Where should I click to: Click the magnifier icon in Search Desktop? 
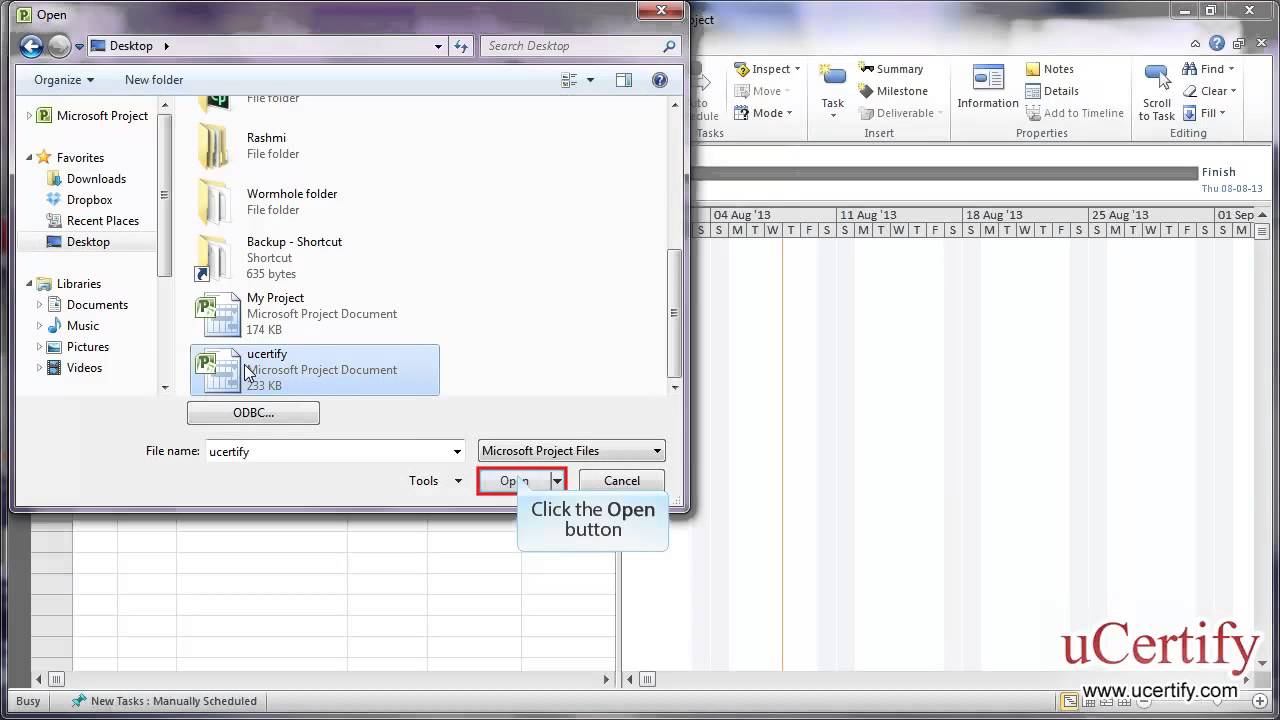pos(670,46)
